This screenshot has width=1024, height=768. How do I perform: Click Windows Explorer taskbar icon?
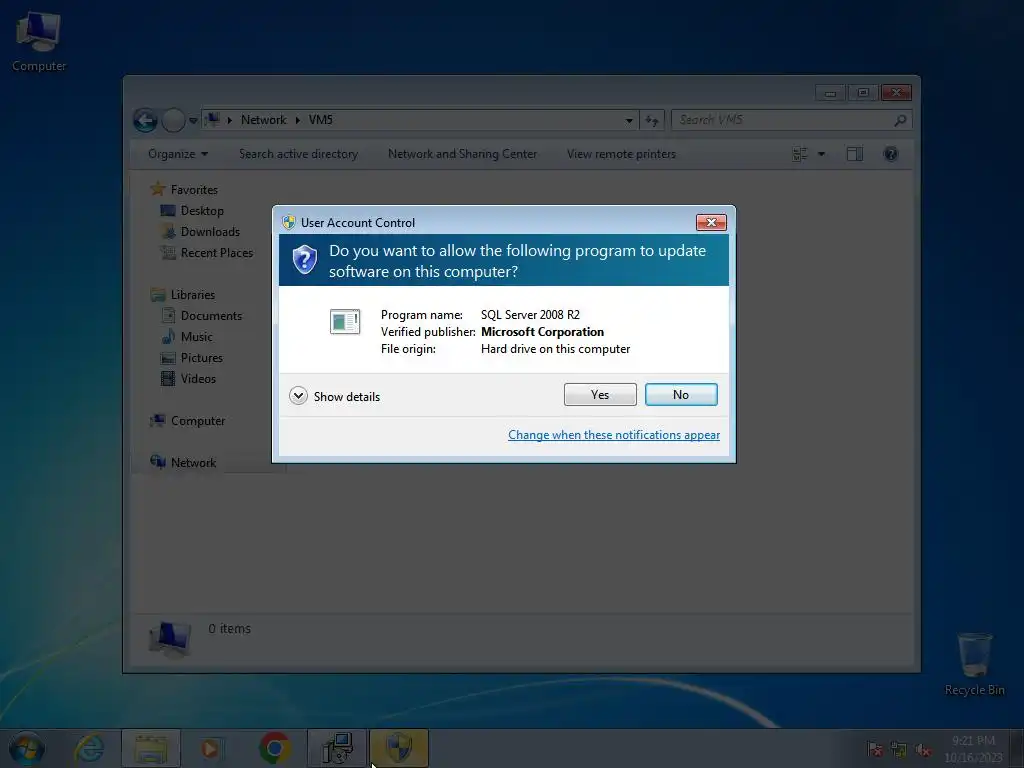point(151,748)
